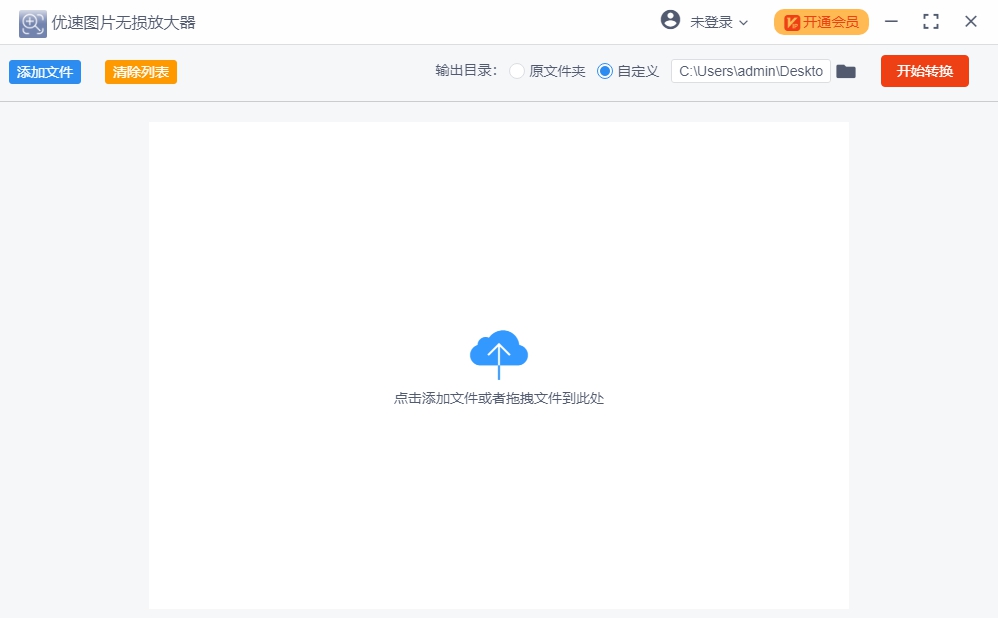The height and width of the screenshot is (618, 998).
Task: Click the 开通会员 VIP badge icon
Action: pyautogui.click(x=793, y=21)
